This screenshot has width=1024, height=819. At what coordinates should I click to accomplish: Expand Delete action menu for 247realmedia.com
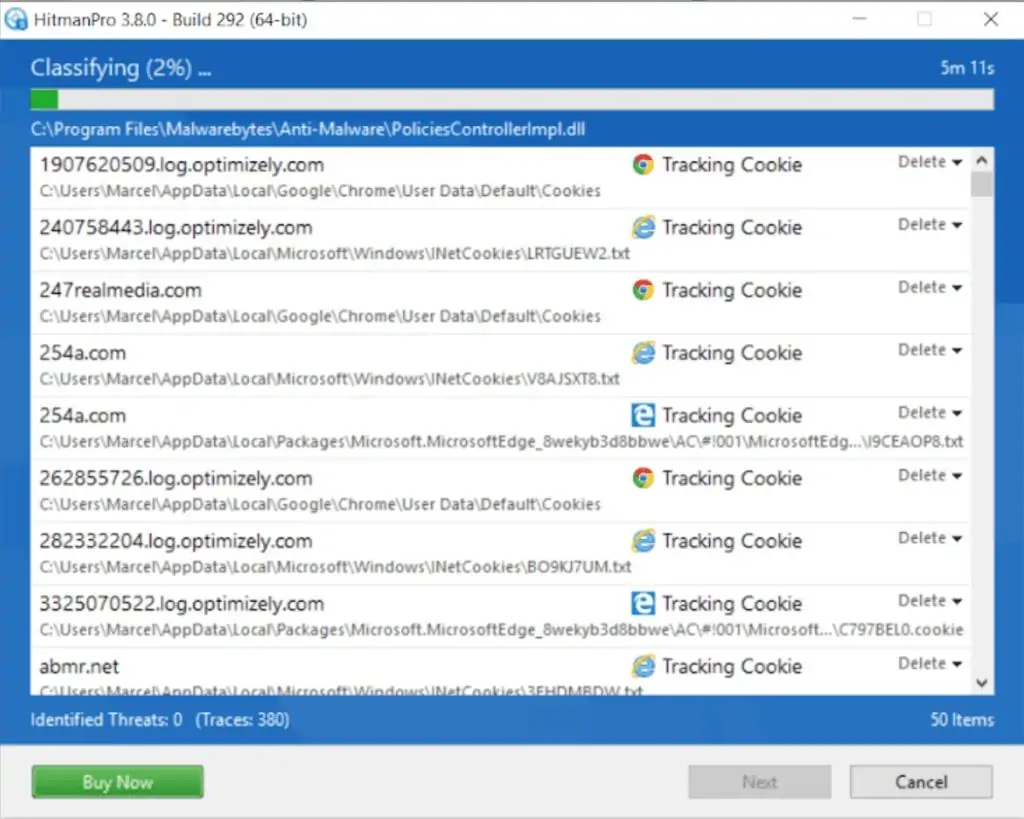tap(930, 287)
